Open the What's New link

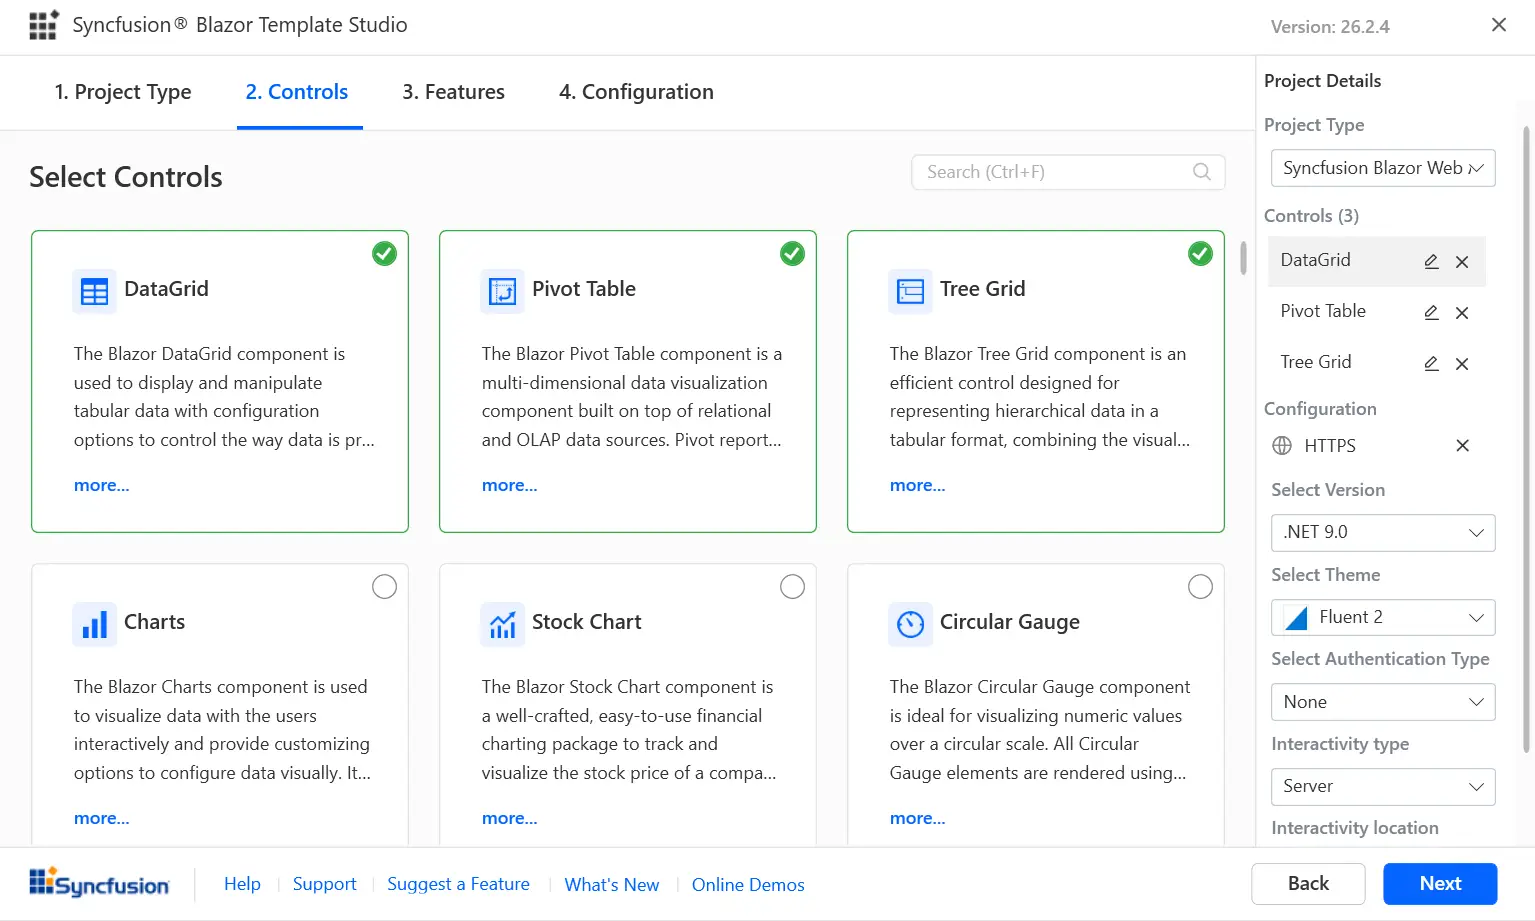pyautogui.click(x=611, y=885)
